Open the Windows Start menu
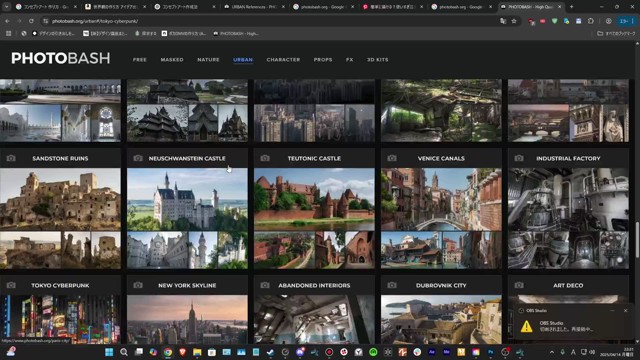 point(109,352)
